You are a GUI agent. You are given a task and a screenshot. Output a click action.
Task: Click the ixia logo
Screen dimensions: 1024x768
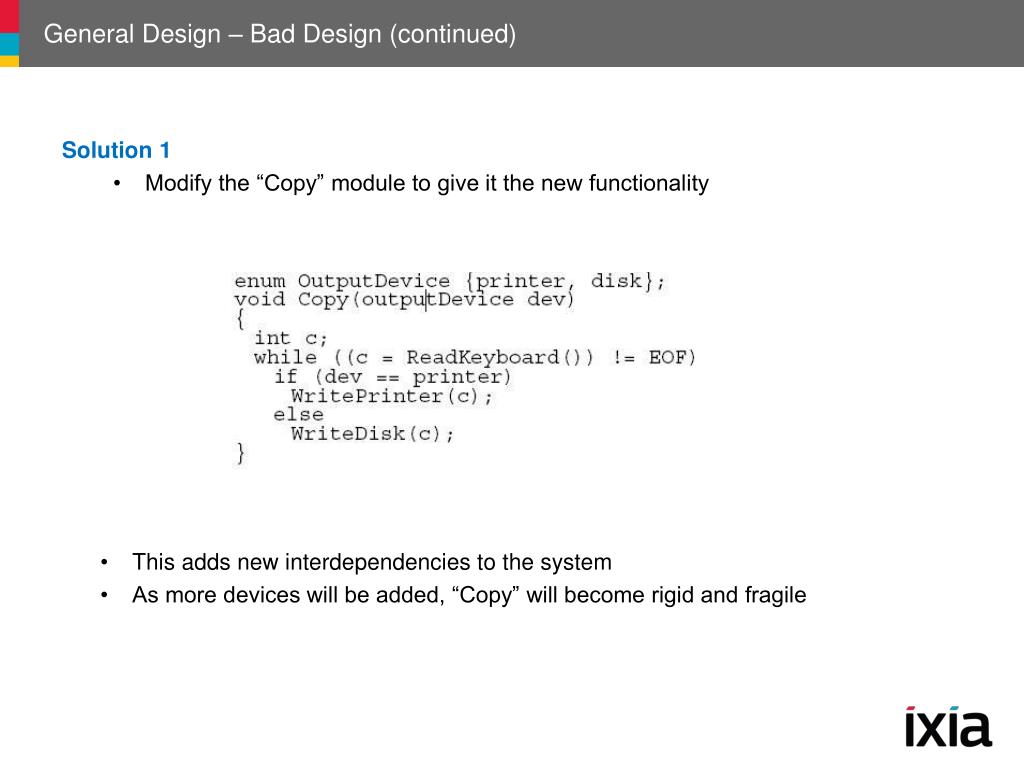coord(948,726)
